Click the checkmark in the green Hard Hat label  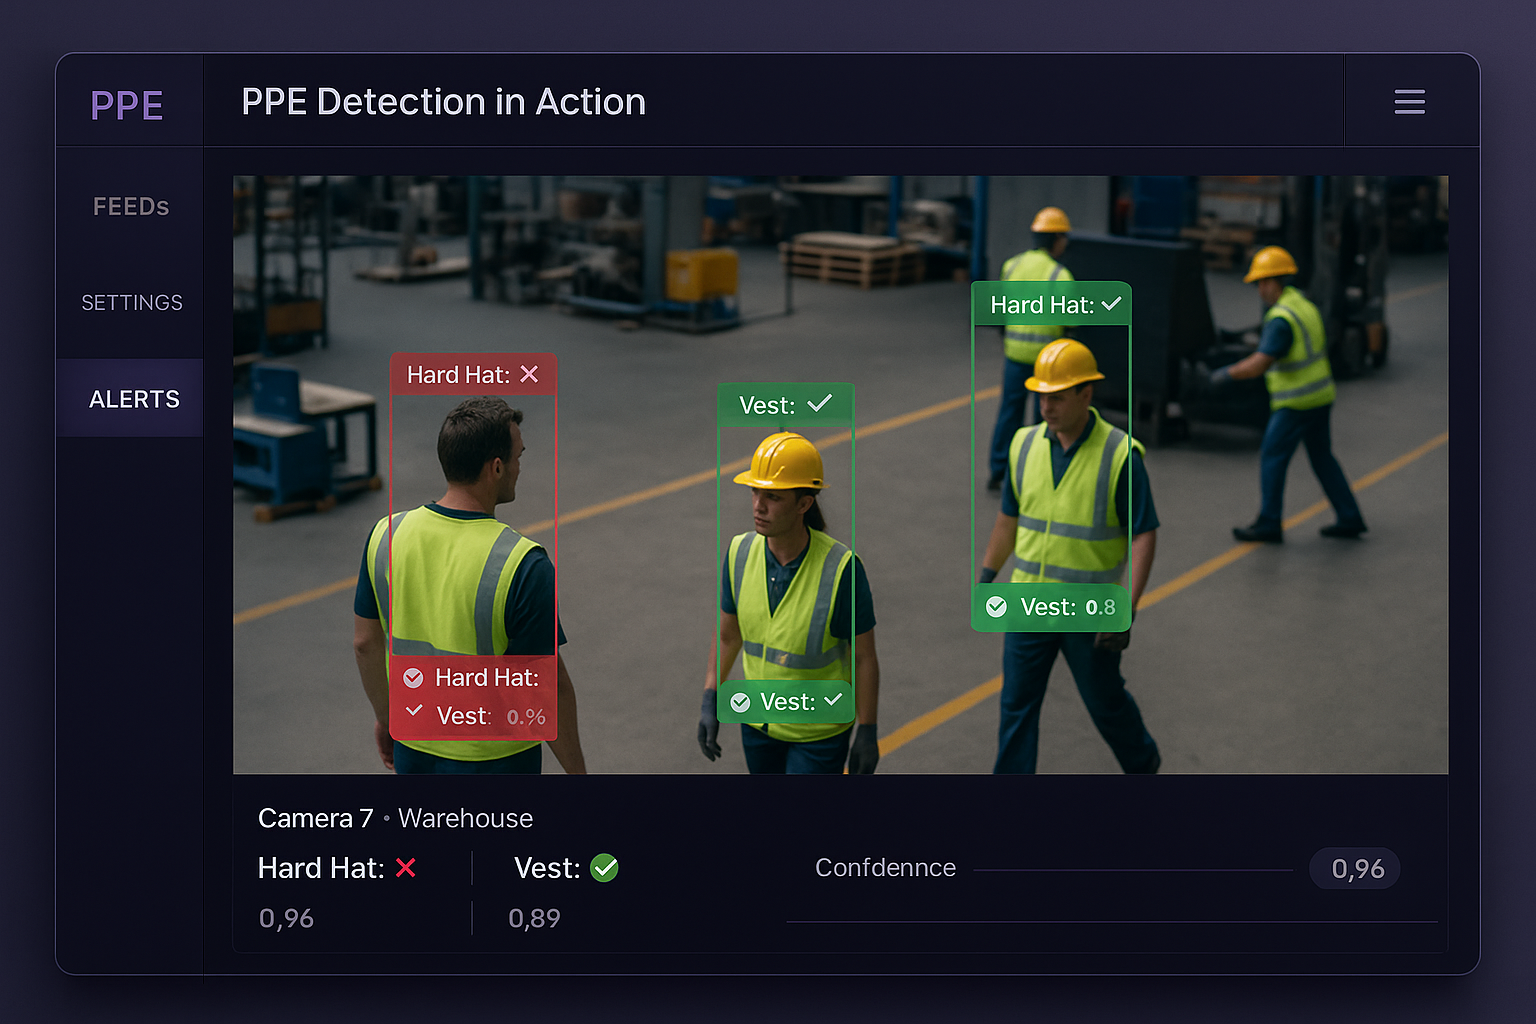tap(1113, 305)
